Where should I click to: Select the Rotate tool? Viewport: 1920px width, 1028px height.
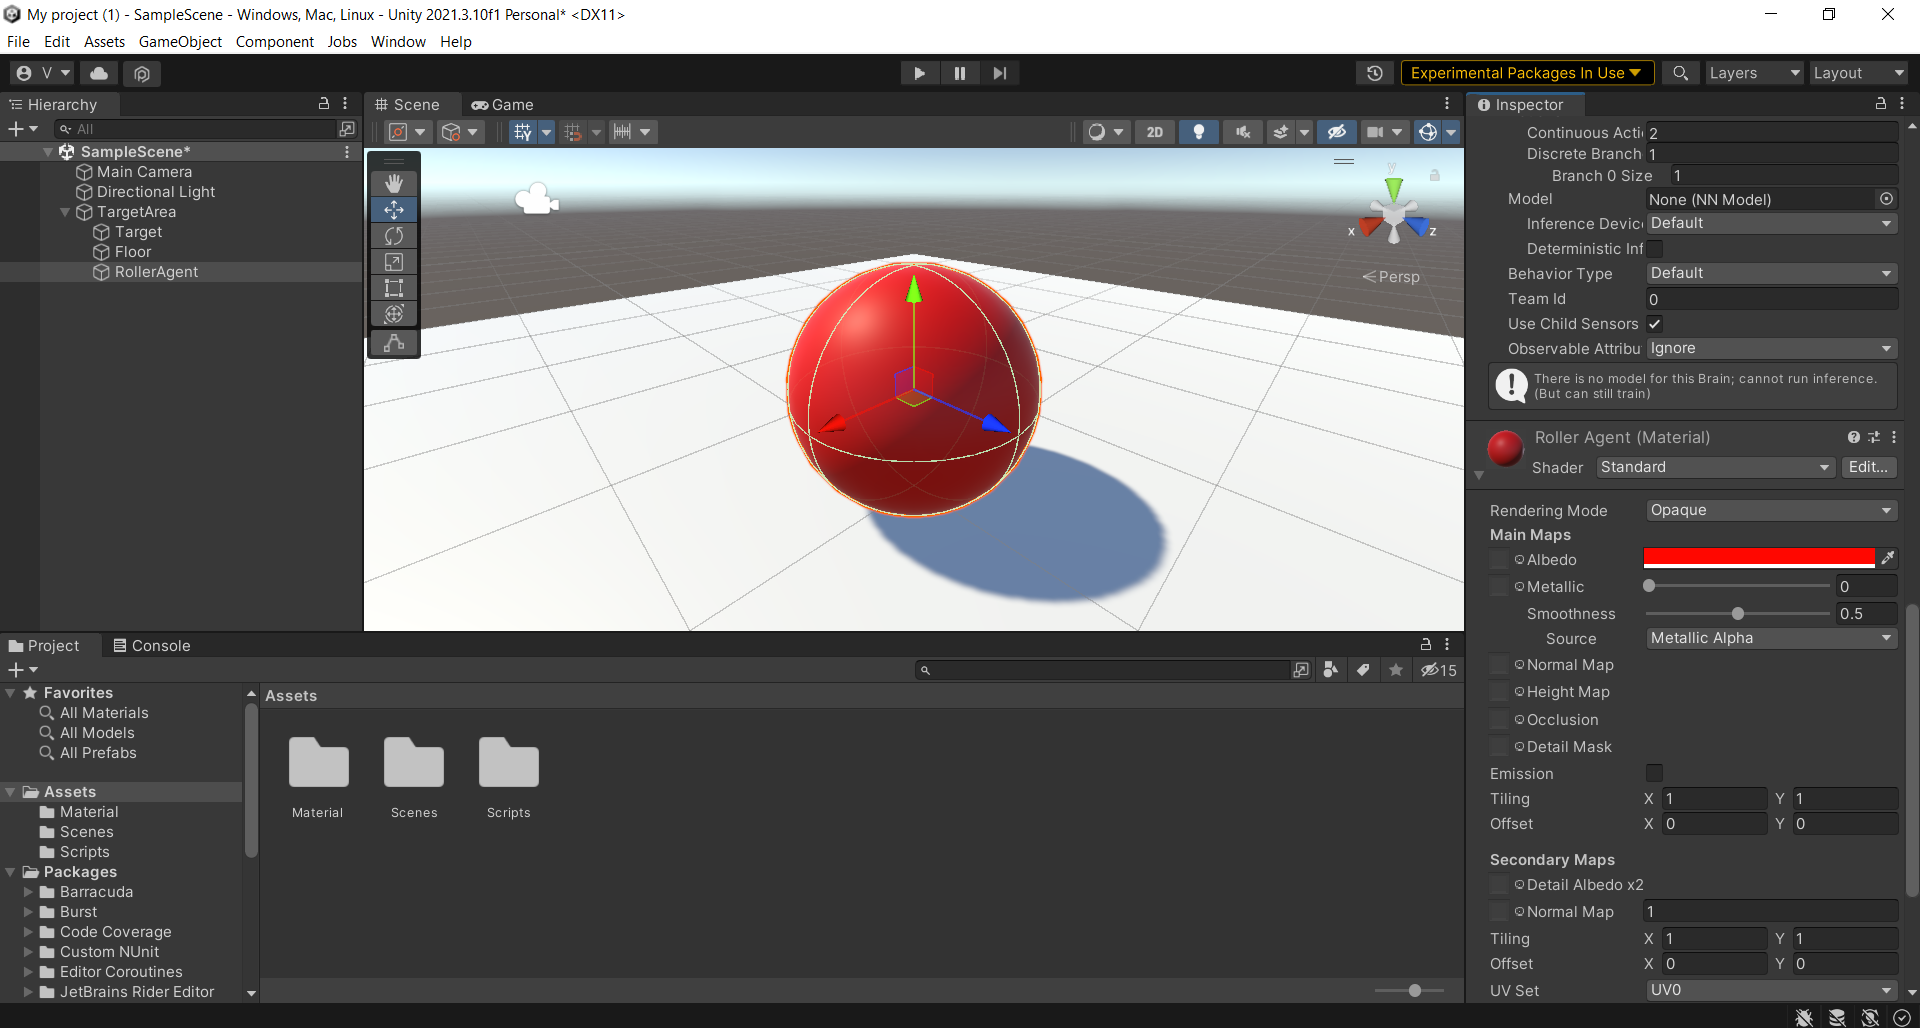click(x=393, y=235)
